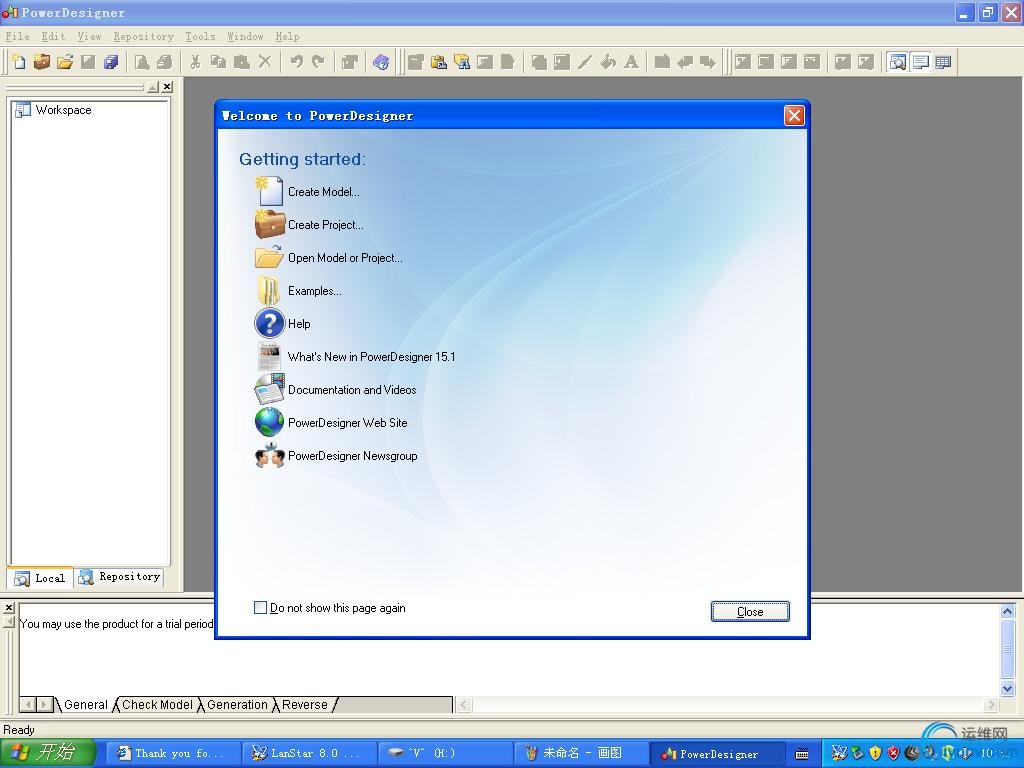Image resolution: width=1024 pixels, height=768 pixels.
Task: Open the View menu
Action: [89, 37]
